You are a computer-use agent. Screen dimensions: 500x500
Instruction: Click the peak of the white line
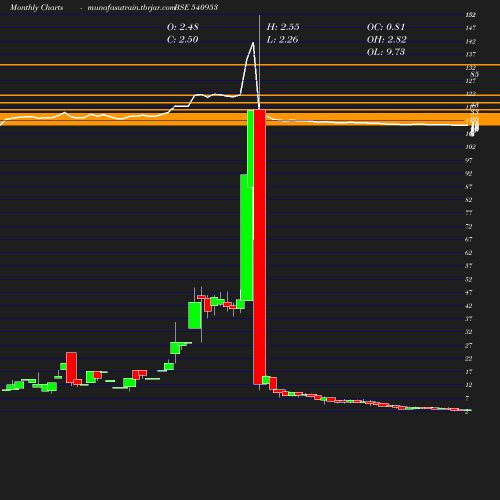(253, 43)
